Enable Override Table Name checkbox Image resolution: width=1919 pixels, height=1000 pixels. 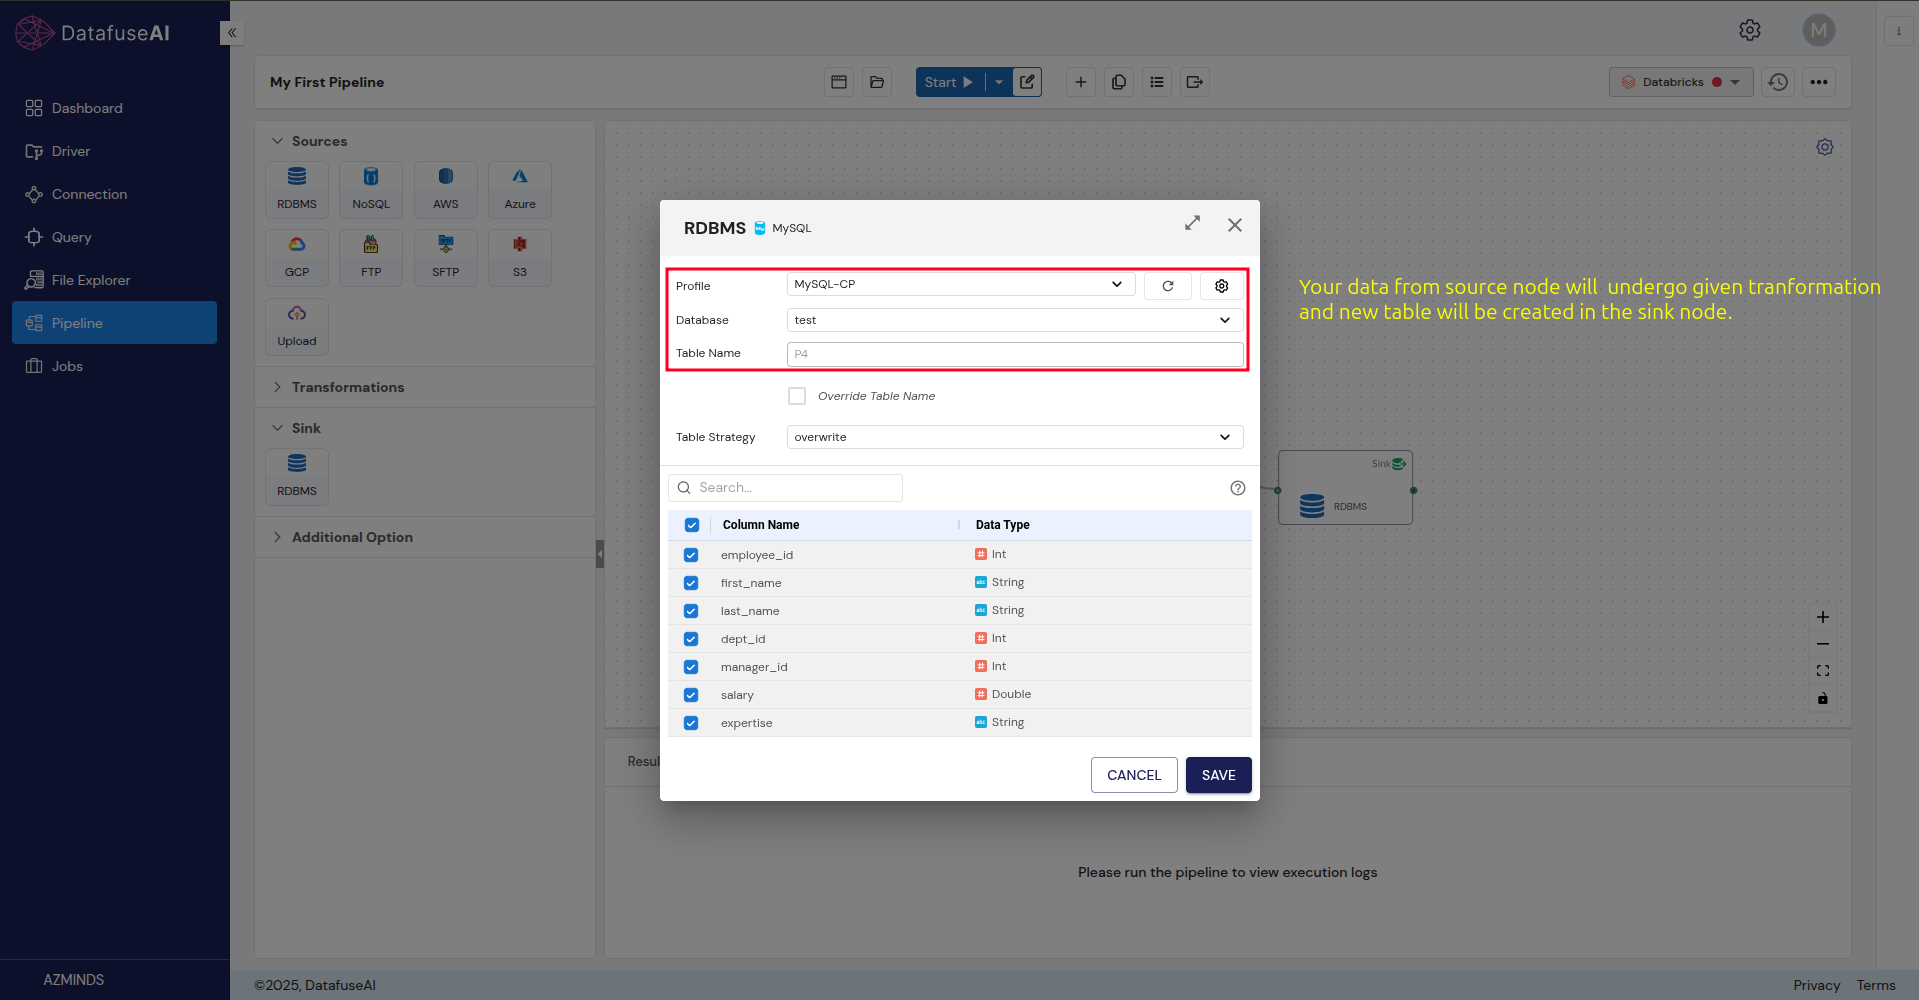pyautogui.click(x=797, y=396)
